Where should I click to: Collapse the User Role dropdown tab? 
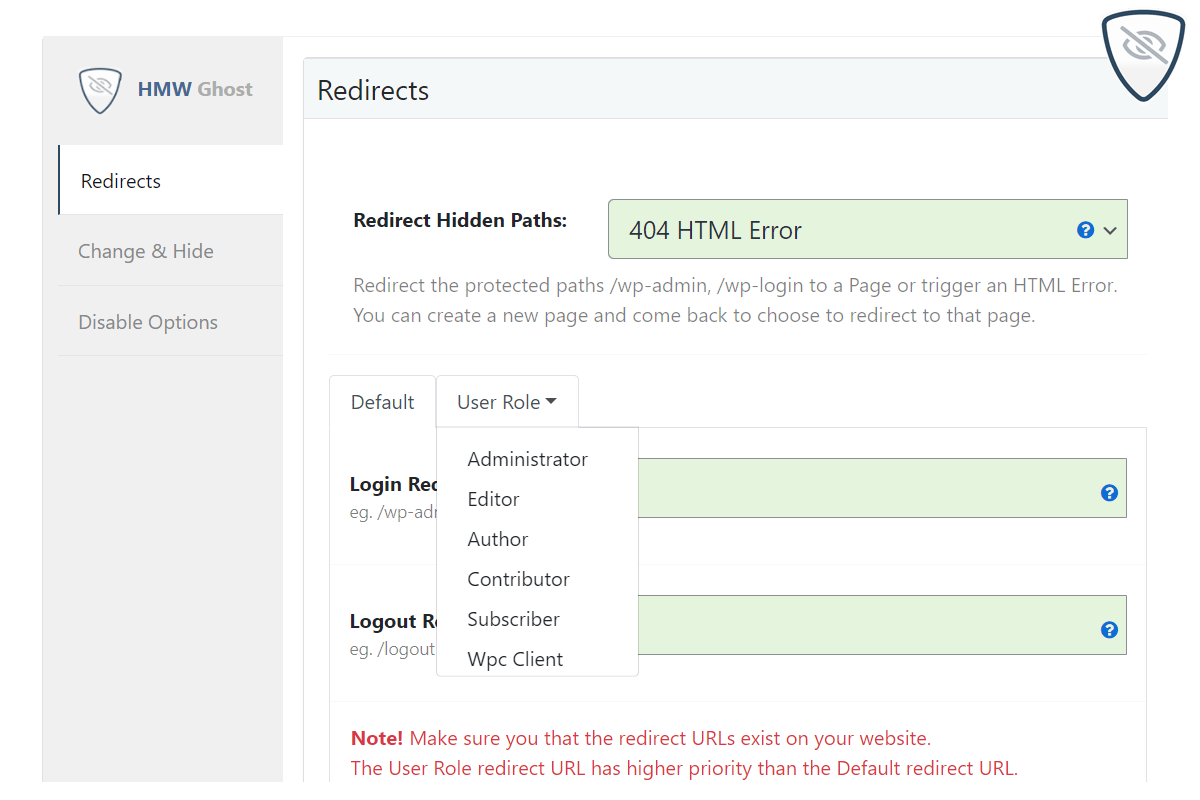506,402
